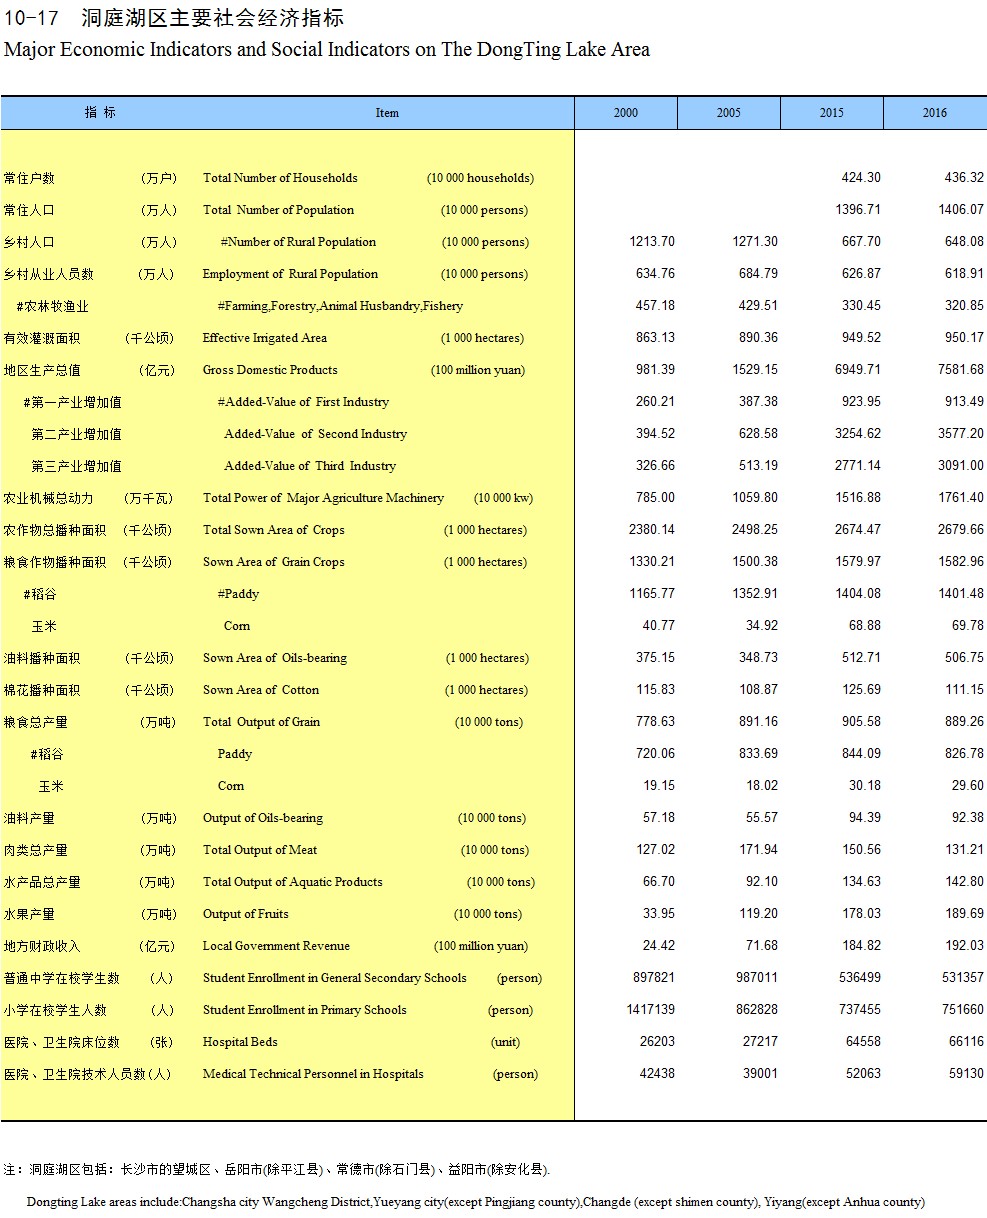Click Total Sown Area of Crops label
The width and height of the screenshot is (987, 1218).
273,530
